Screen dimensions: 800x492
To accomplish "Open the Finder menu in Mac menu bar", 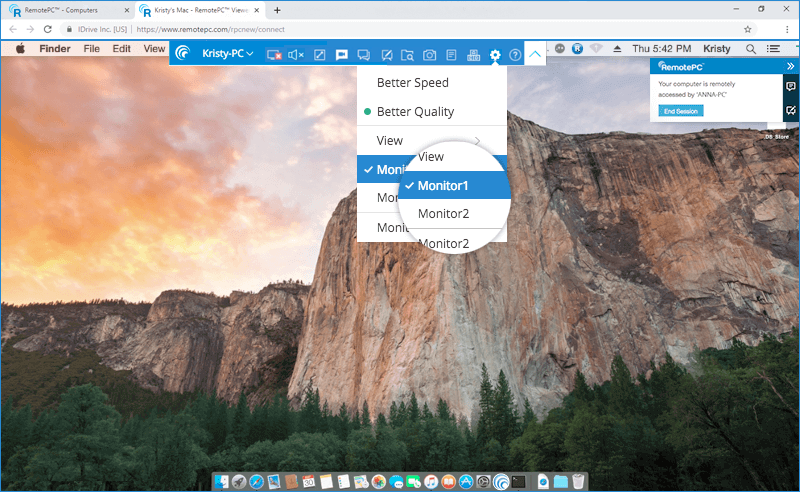I will (x=54, y=48).
